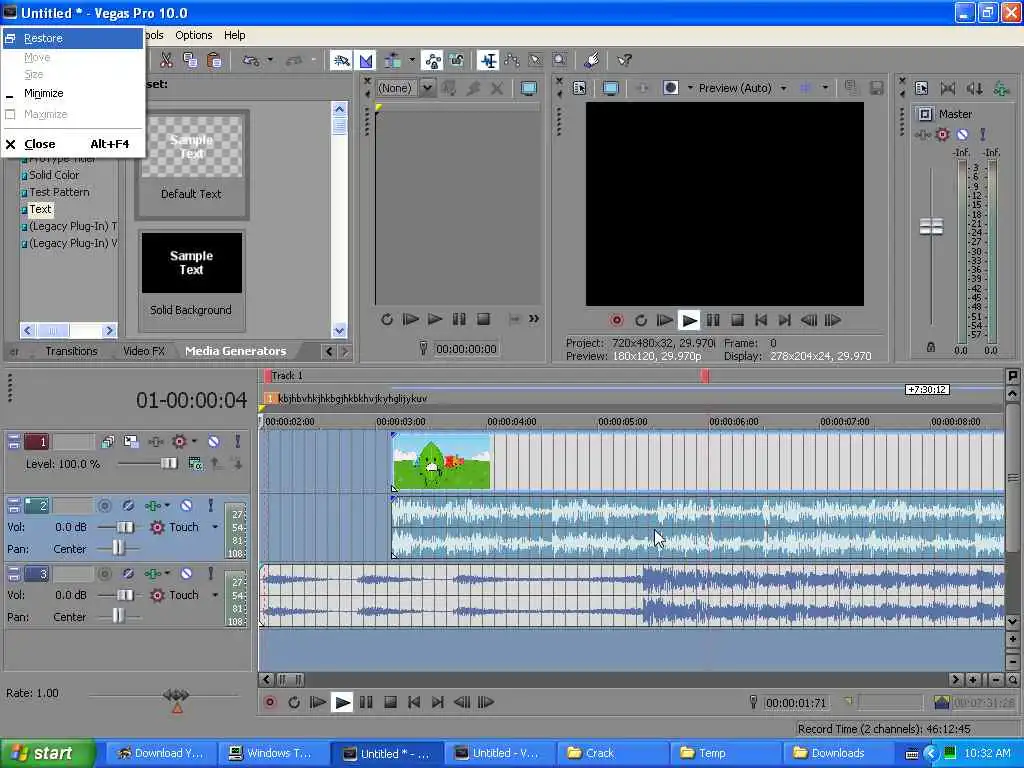Click the Undo arrow icon
The height and width of the screenshot is (768, 1024).
(x=251, y=61)
